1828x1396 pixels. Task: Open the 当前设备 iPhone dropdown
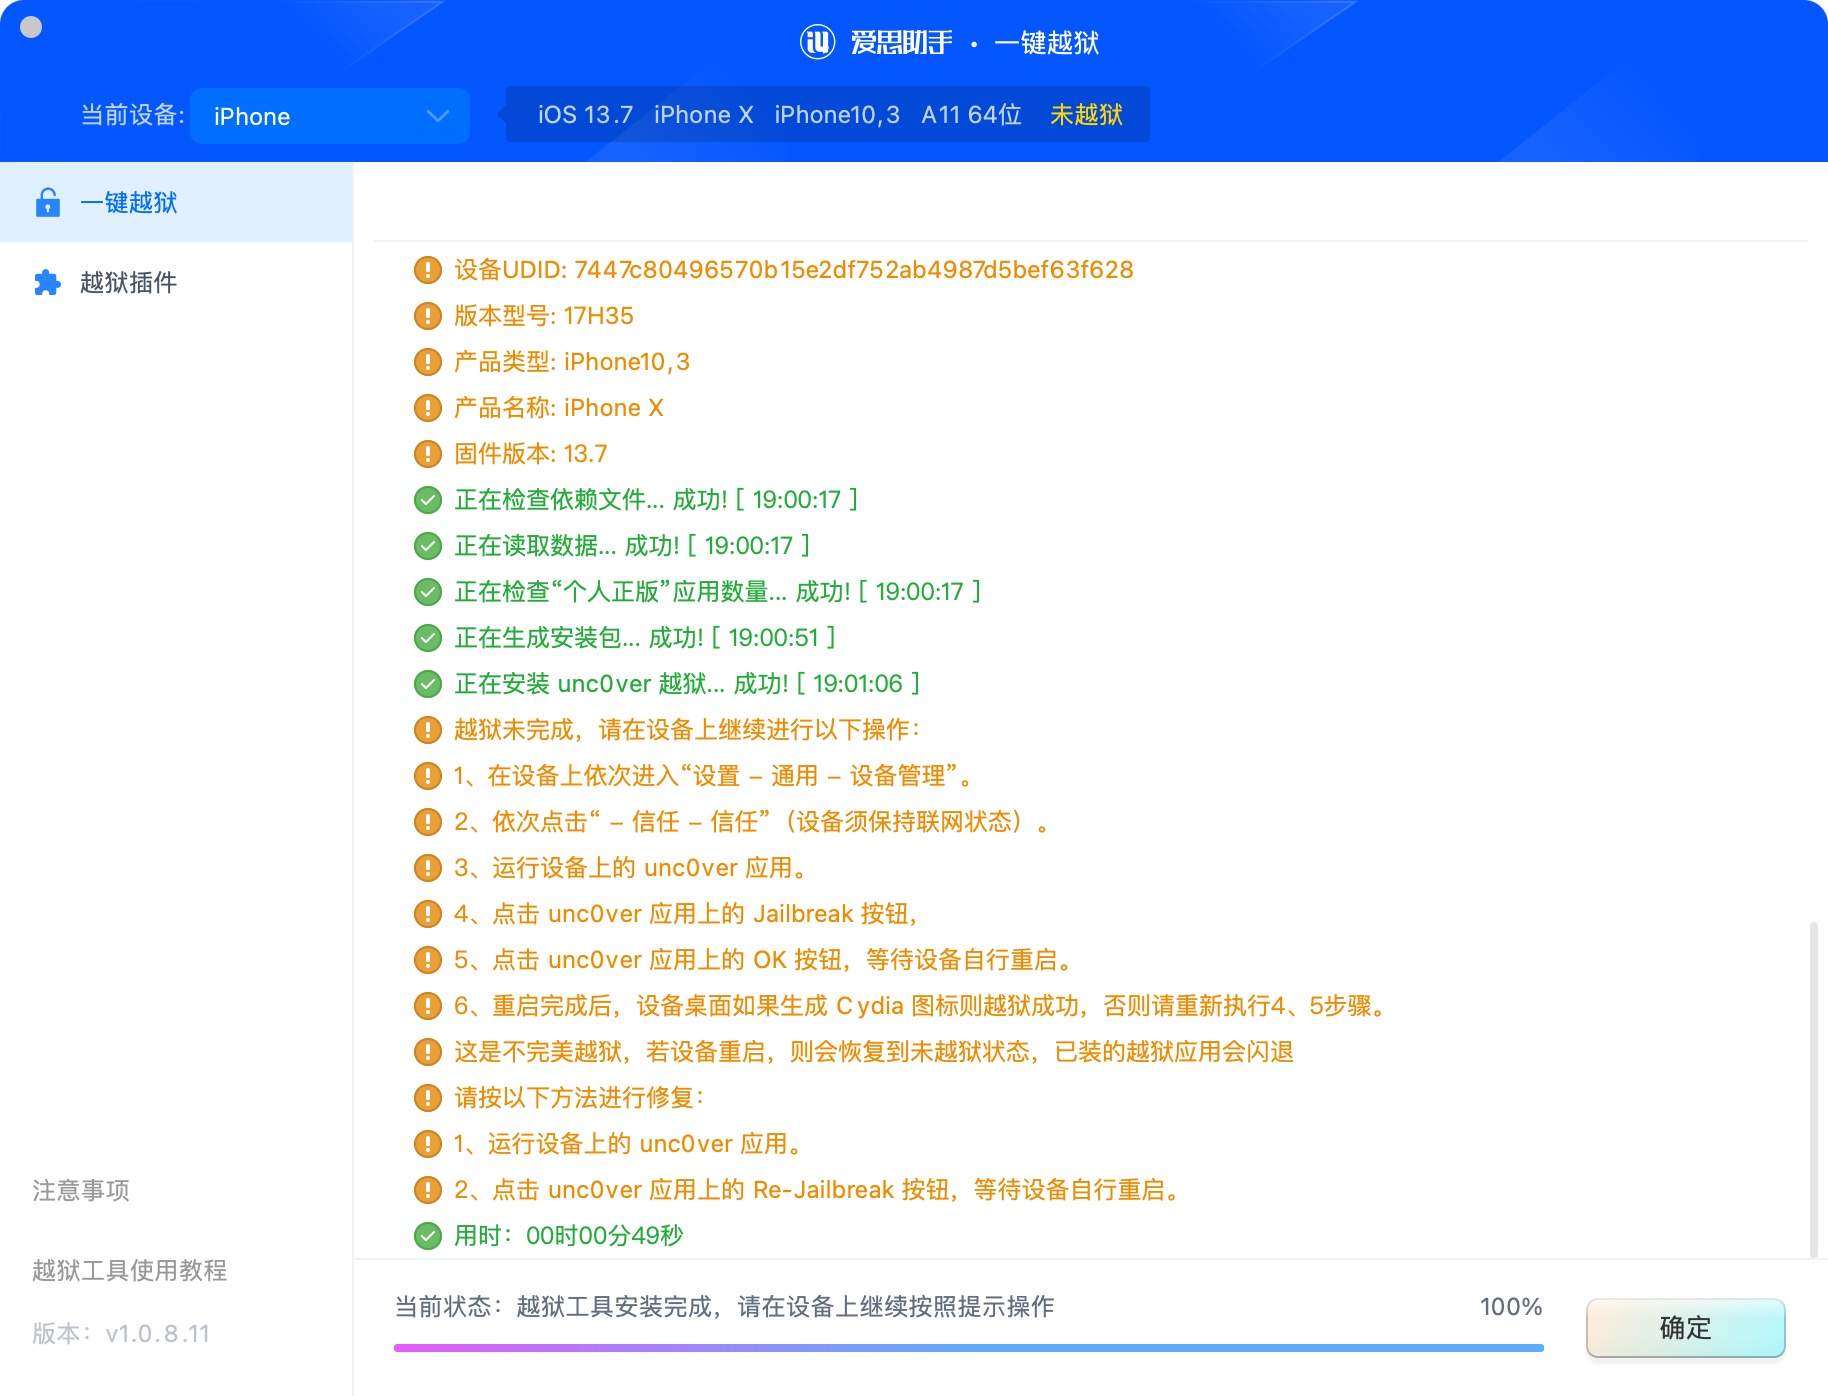[328, 116]
